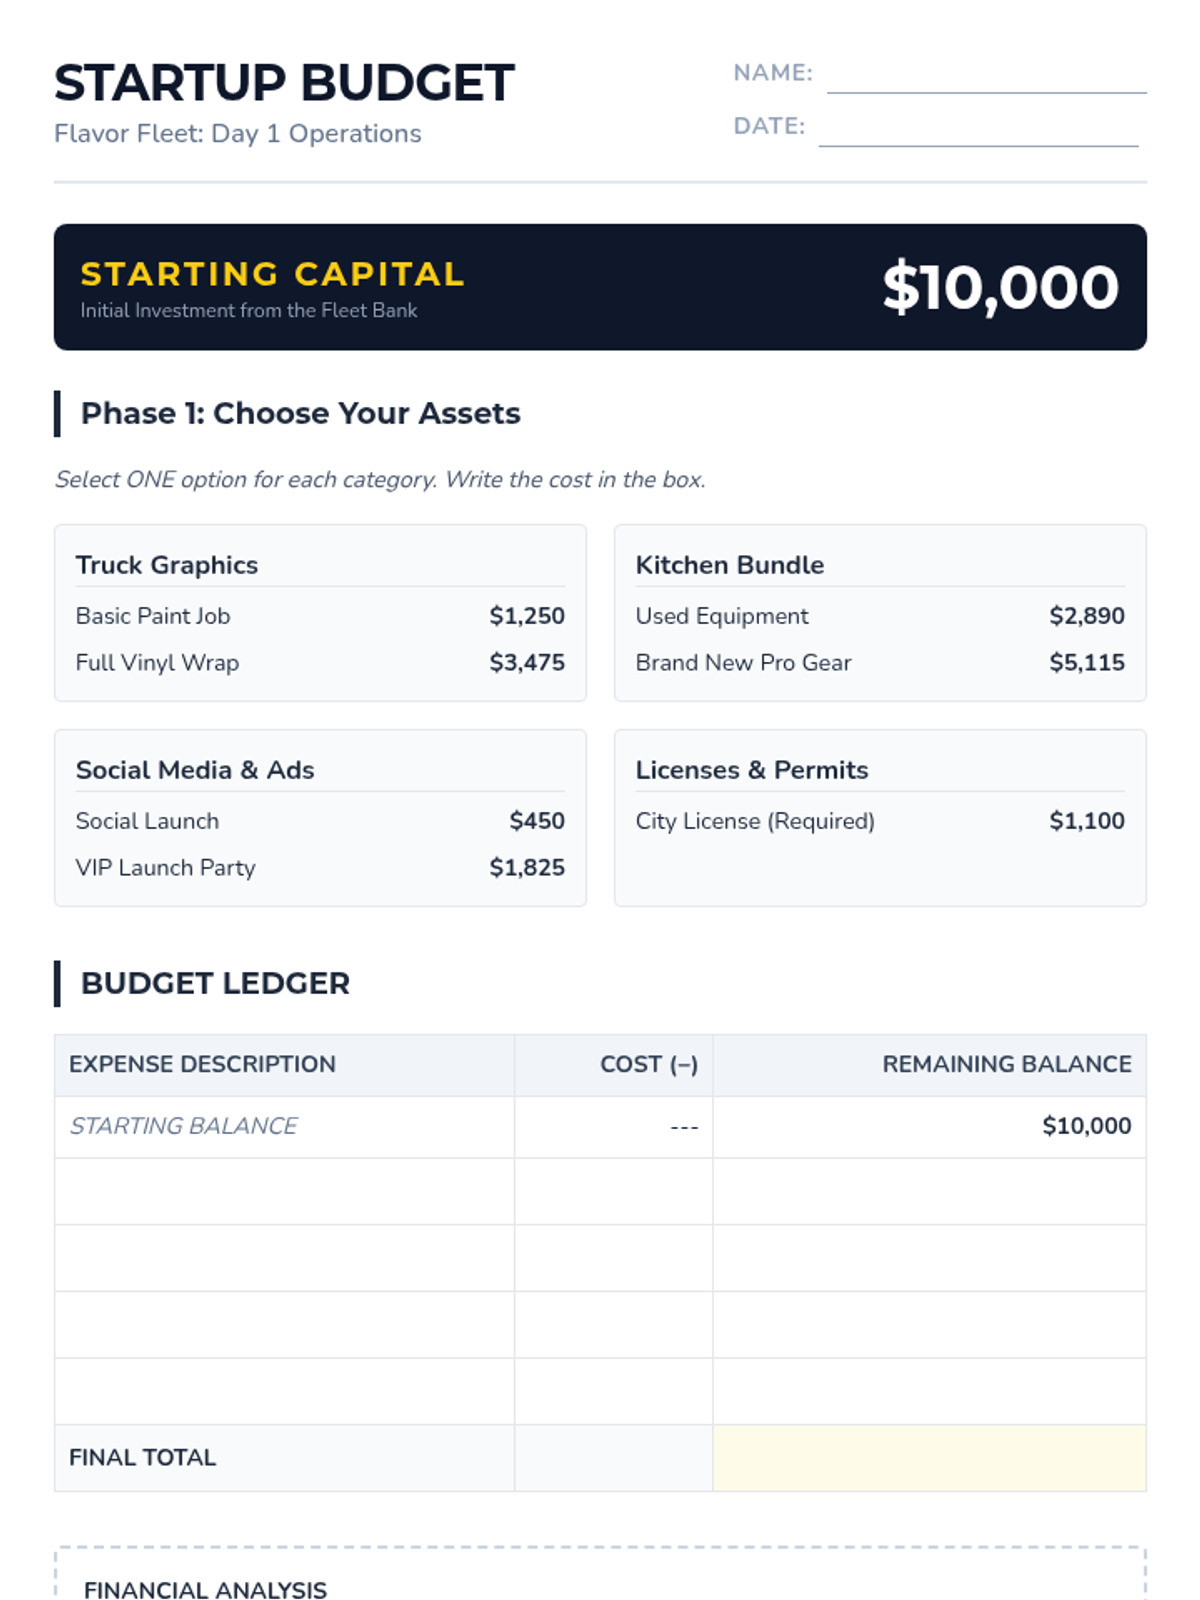Select the VIP Launch Party option
Screen dimensions: 1200x1600
(x=320, y=867)
